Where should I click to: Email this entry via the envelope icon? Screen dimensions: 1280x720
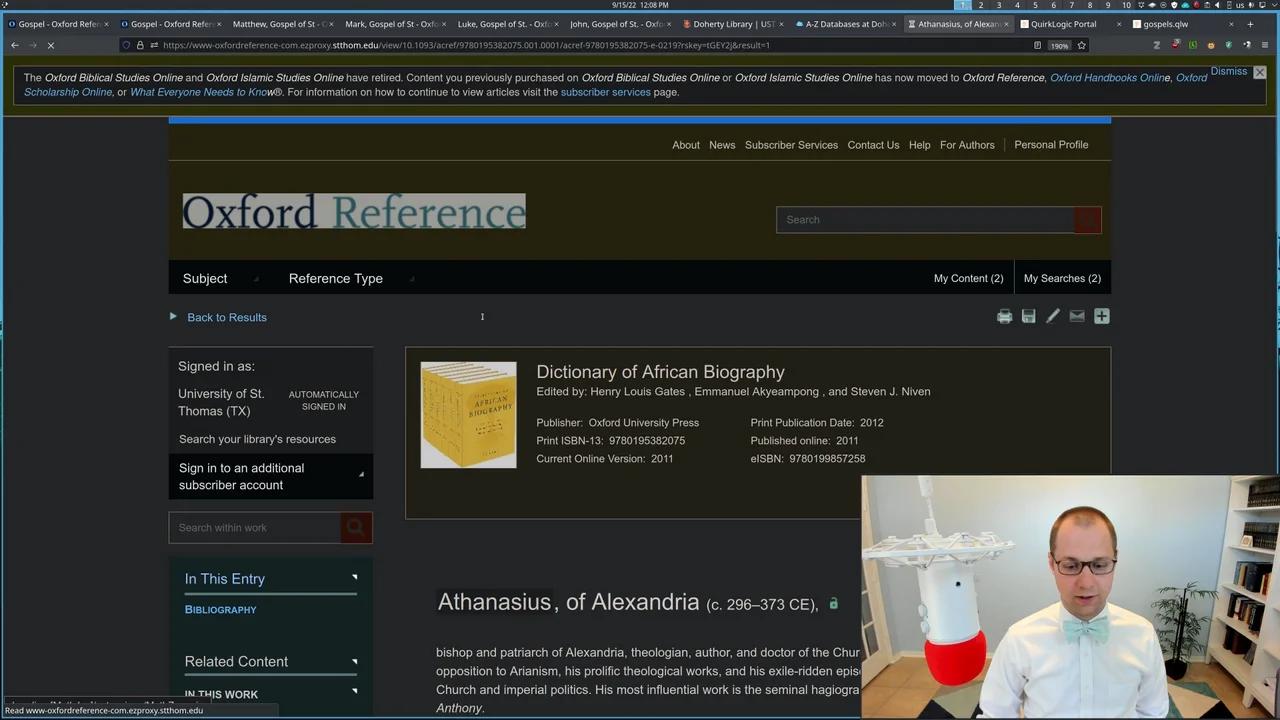pos(1076,316)
